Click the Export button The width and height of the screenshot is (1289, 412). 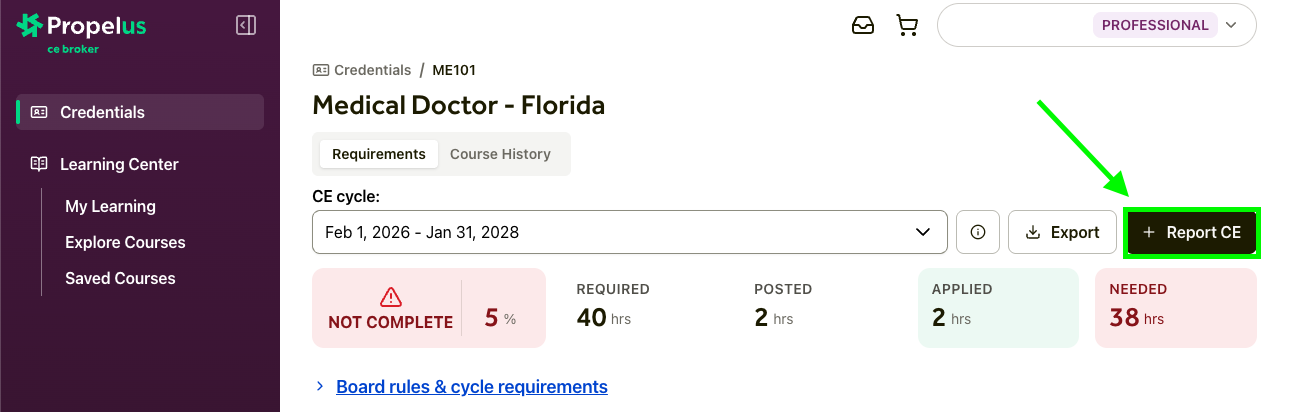tap(1062, 232)
